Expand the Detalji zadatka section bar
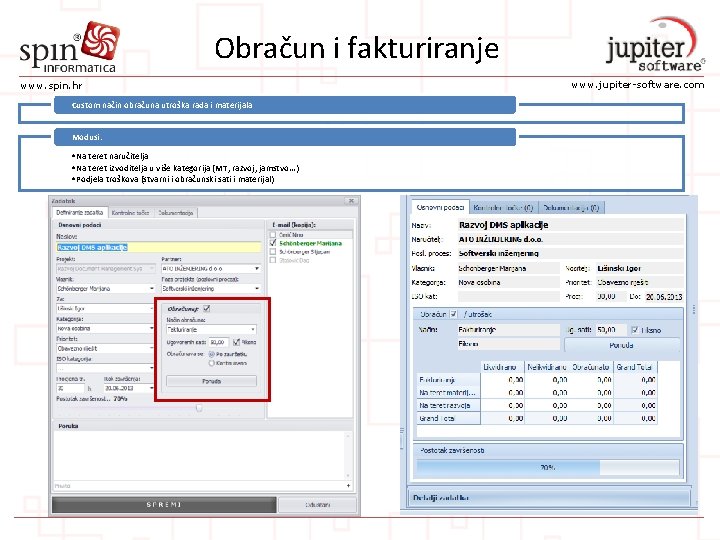Image resolution: width=720 pixels, height=540 pixels. (x=549, y=498)
